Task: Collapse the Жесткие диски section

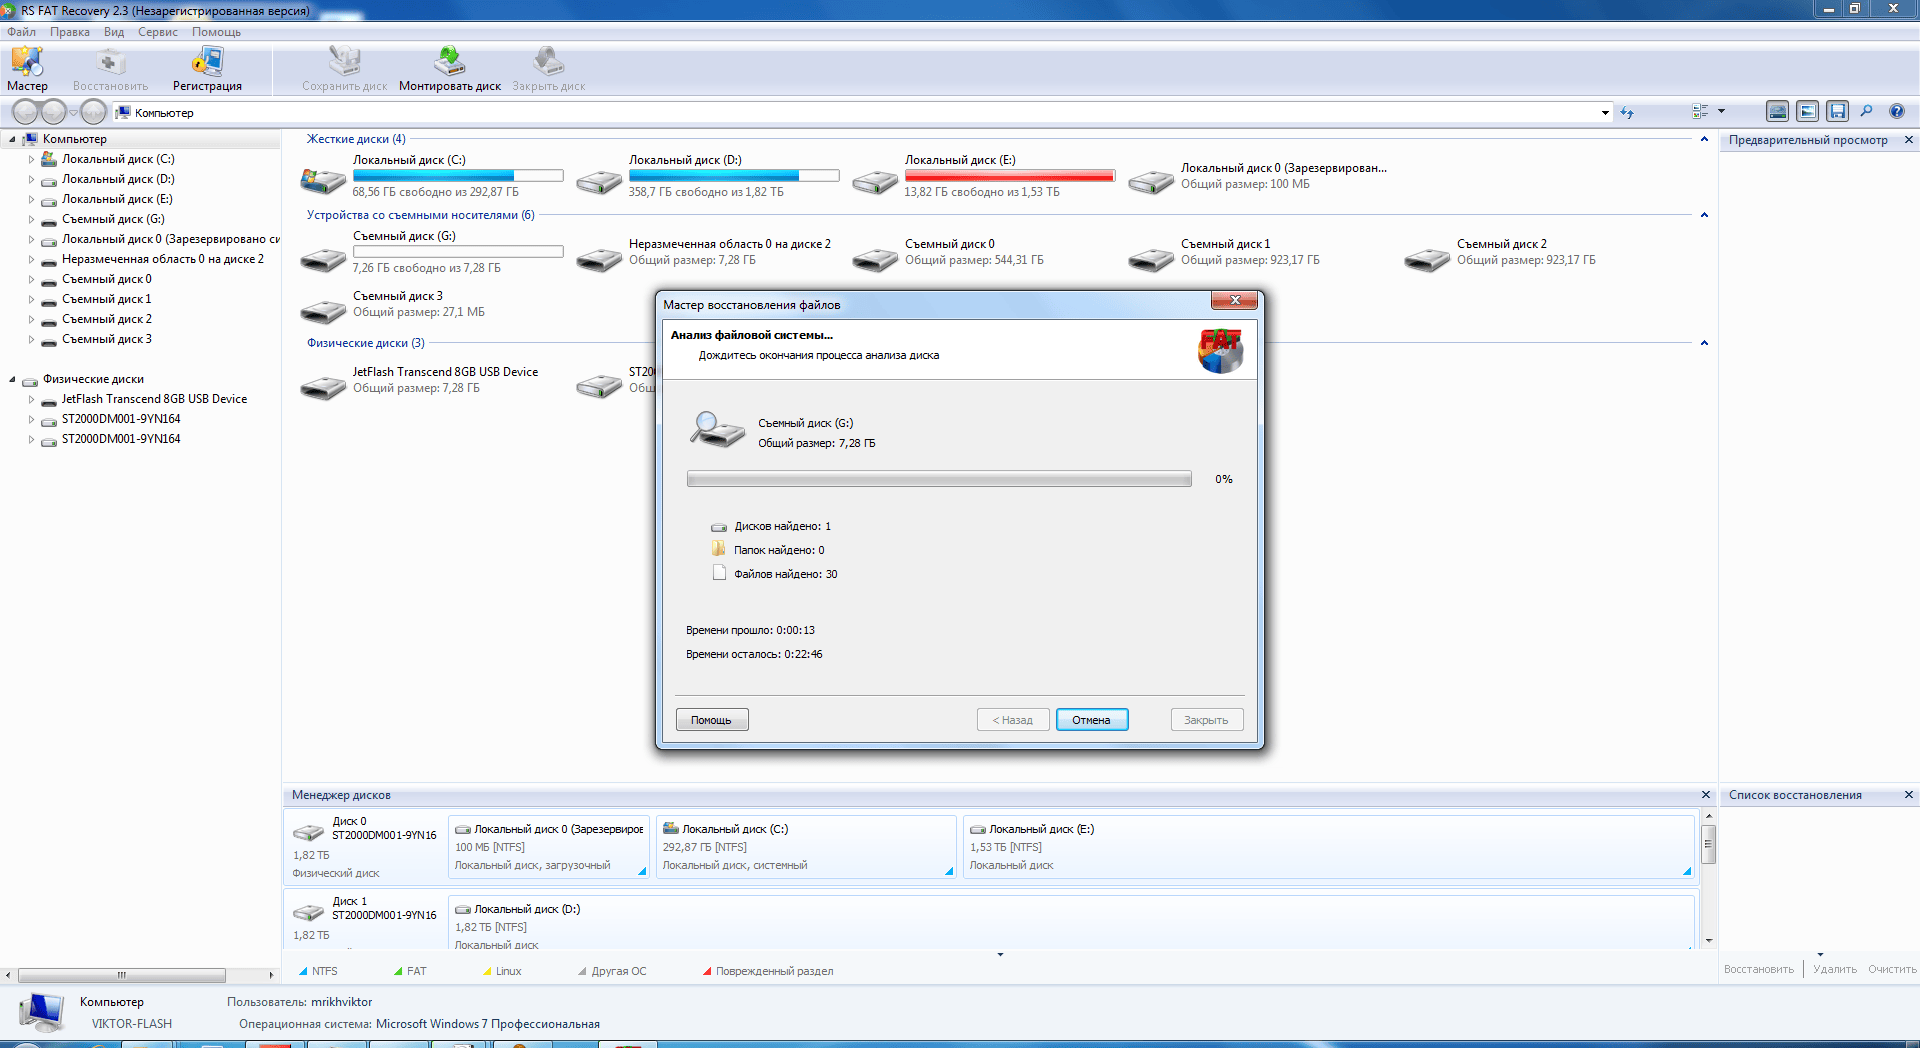Action: click(1704, 139)
